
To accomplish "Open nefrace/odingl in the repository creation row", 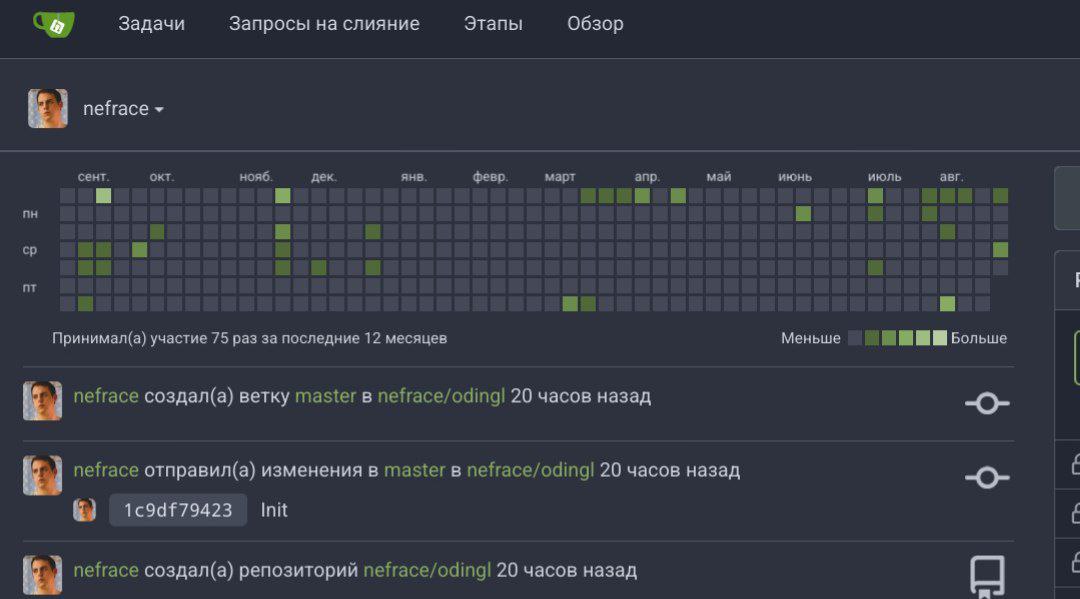I will tap(427, 570).
